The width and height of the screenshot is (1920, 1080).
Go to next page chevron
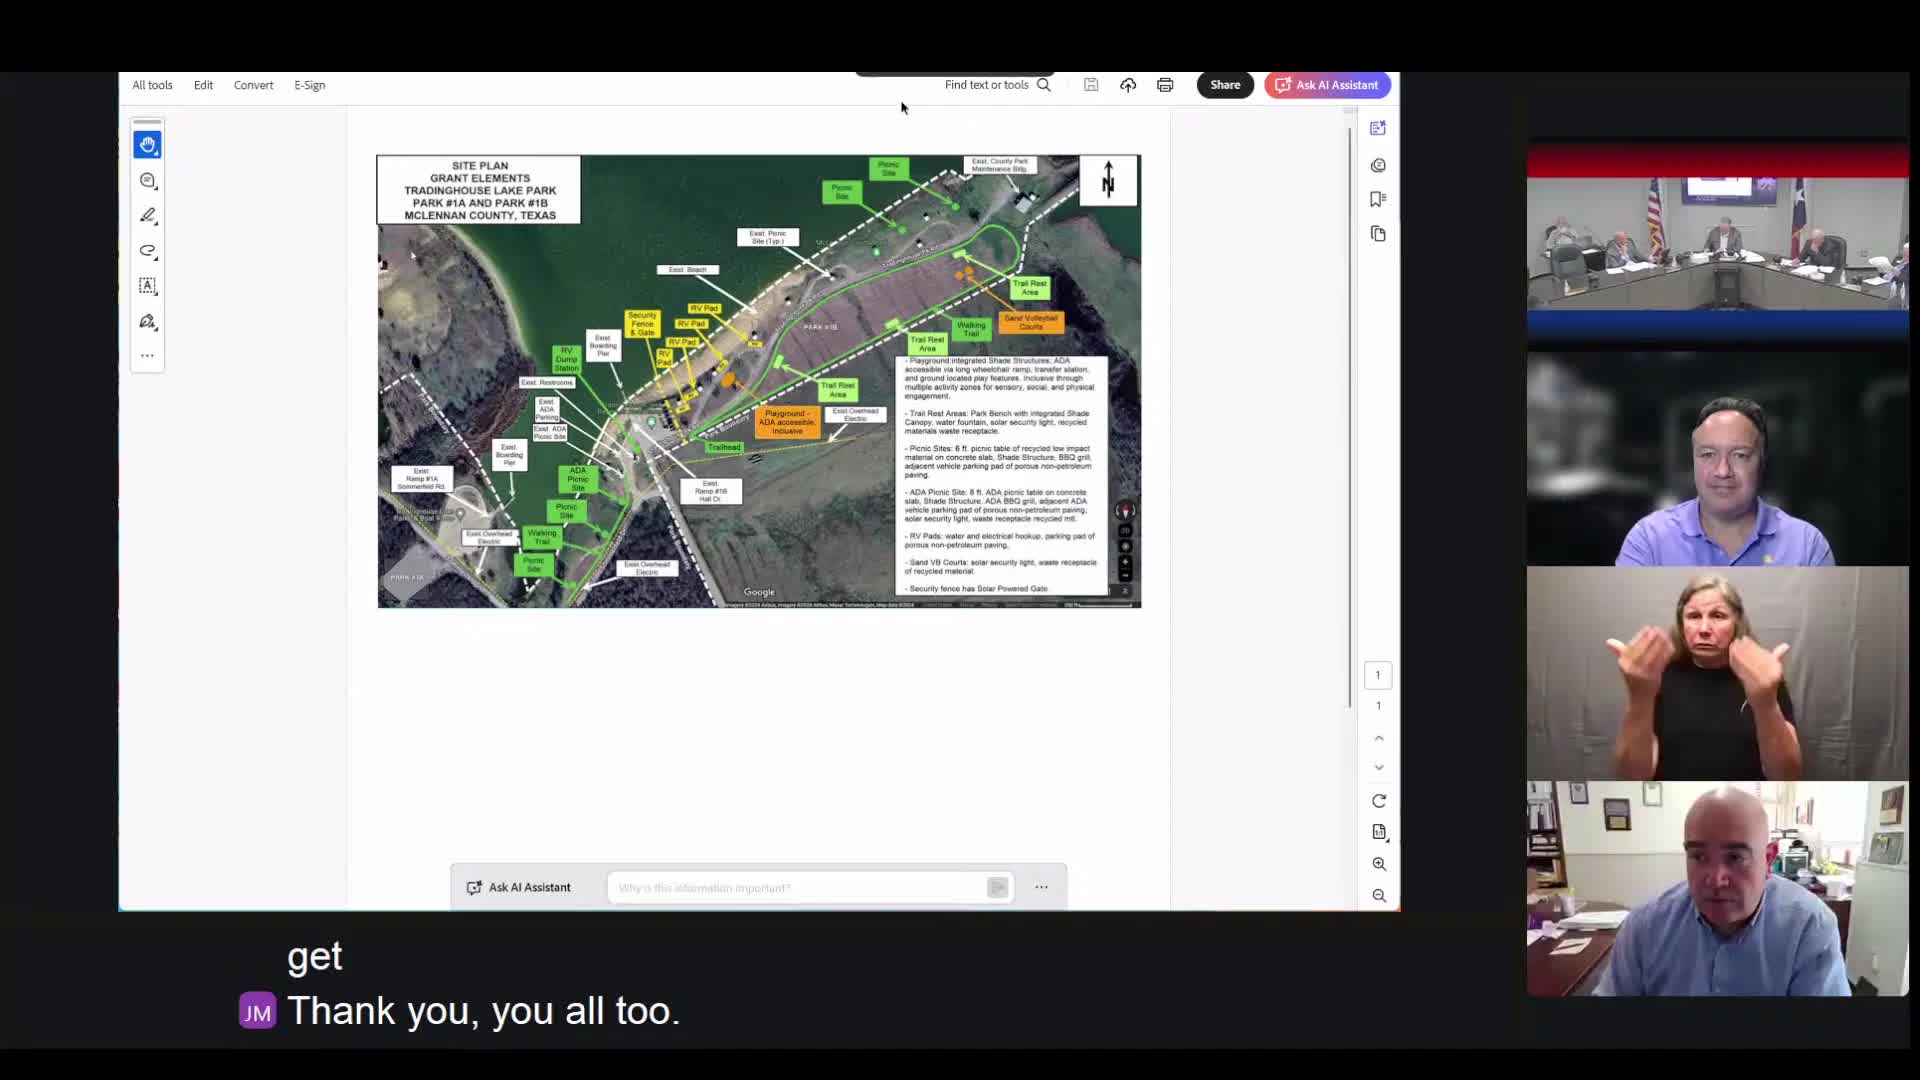tap(1379, 768)
